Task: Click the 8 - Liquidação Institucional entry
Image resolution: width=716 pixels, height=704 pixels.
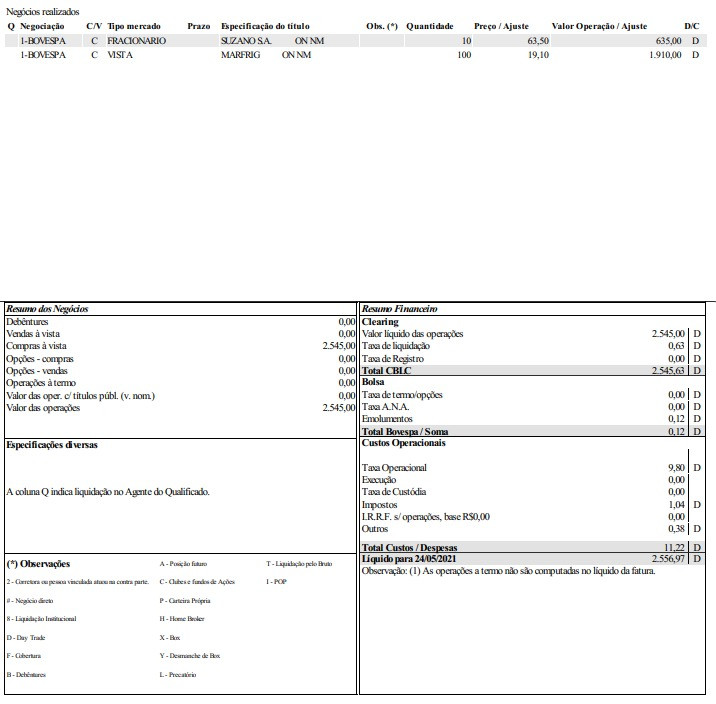Action: point(41,619)
